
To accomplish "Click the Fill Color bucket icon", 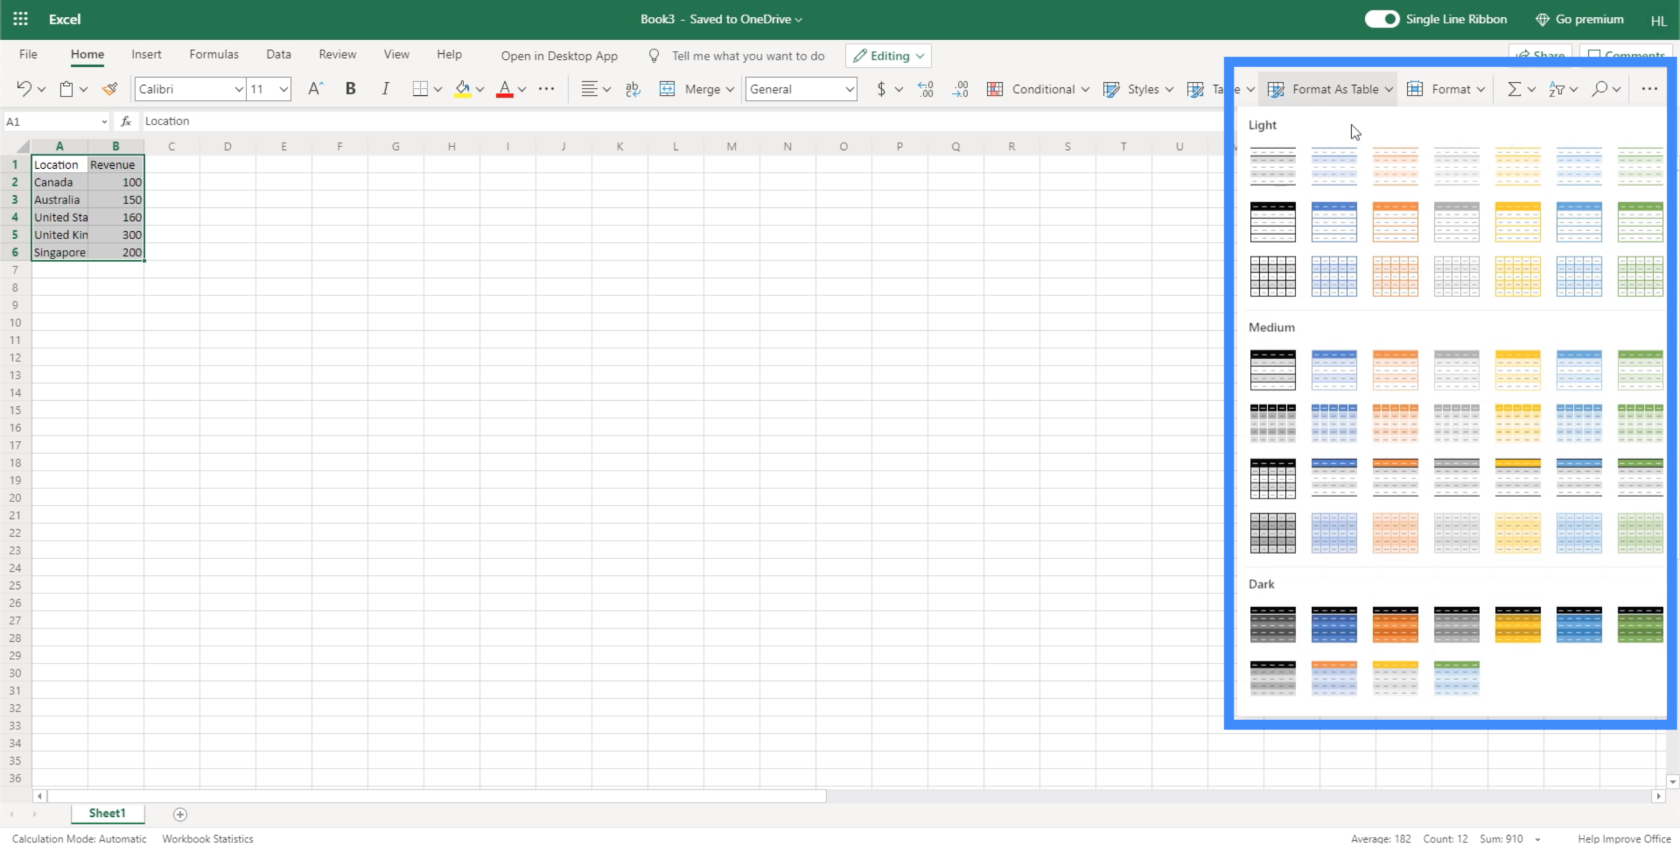I will [462, 89].
